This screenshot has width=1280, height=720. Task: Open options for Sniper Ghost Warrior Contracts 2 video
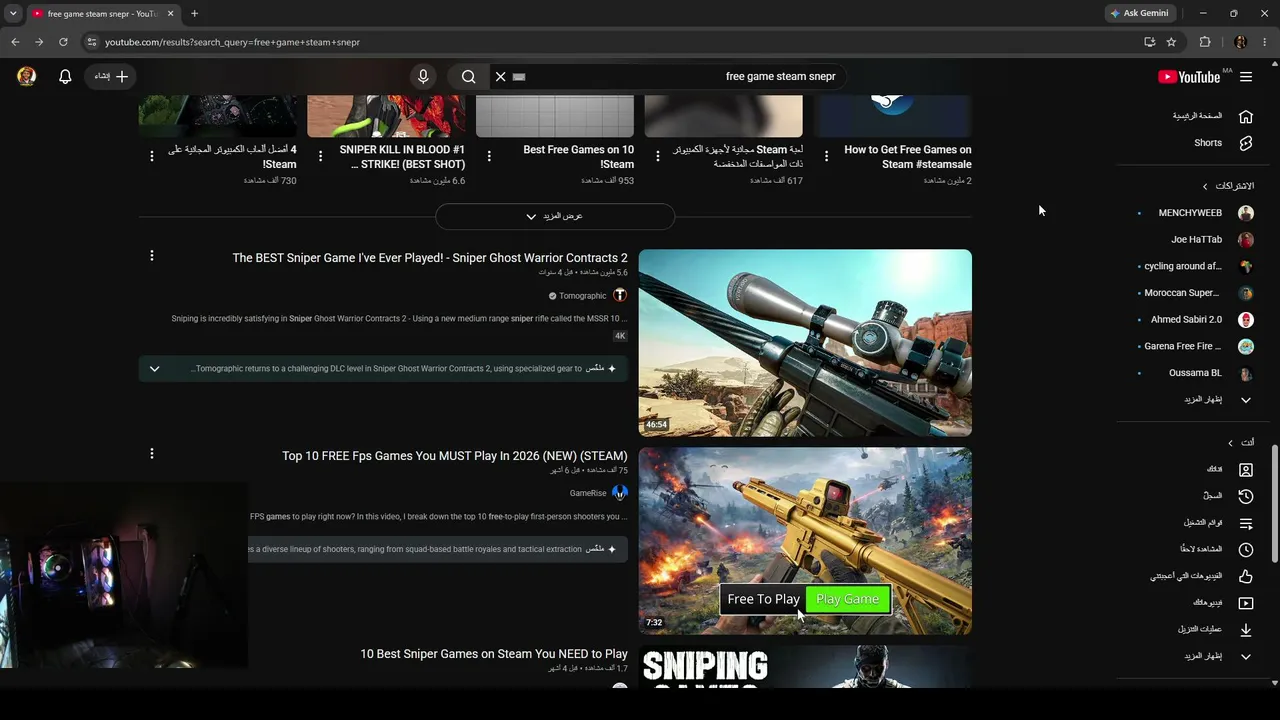152,256
